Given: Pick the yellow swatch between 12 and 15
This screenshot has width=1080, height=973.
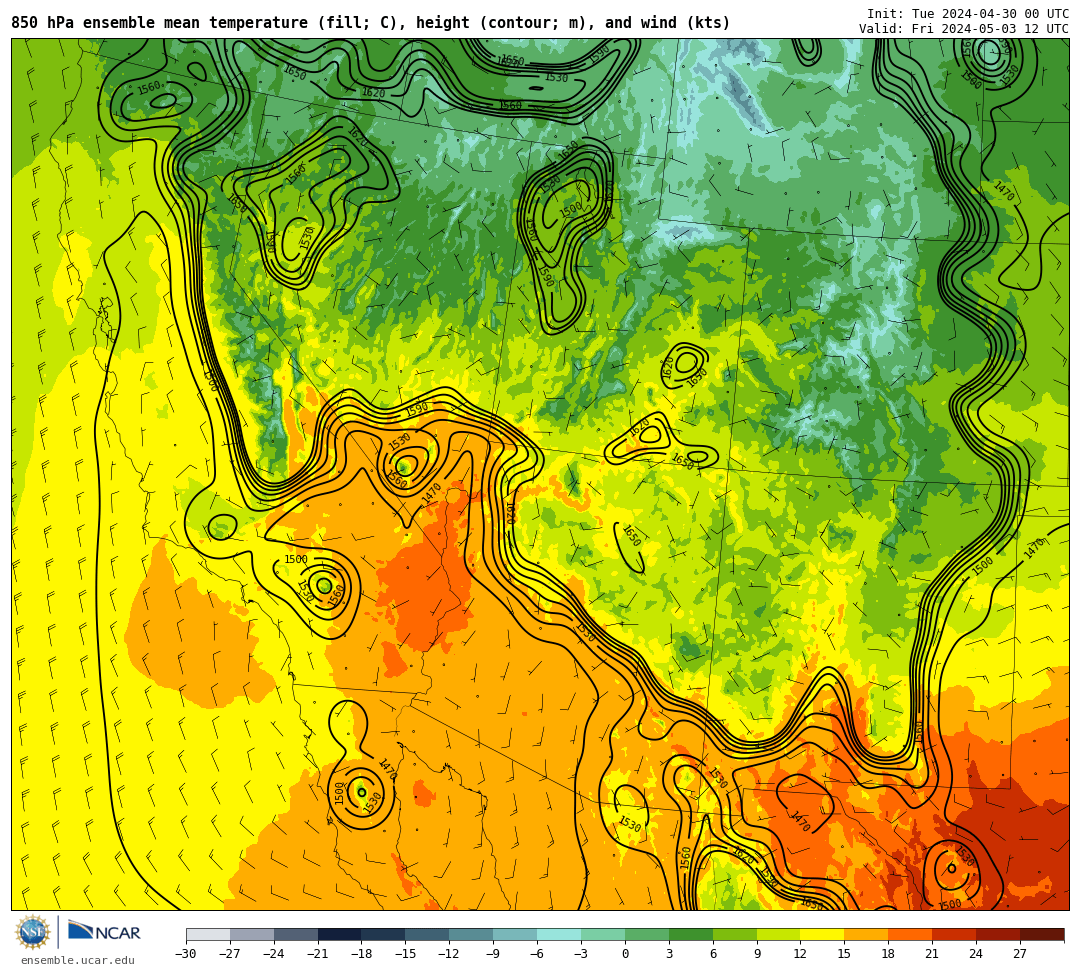Looking at the screenshot, I should coord(823,934).
